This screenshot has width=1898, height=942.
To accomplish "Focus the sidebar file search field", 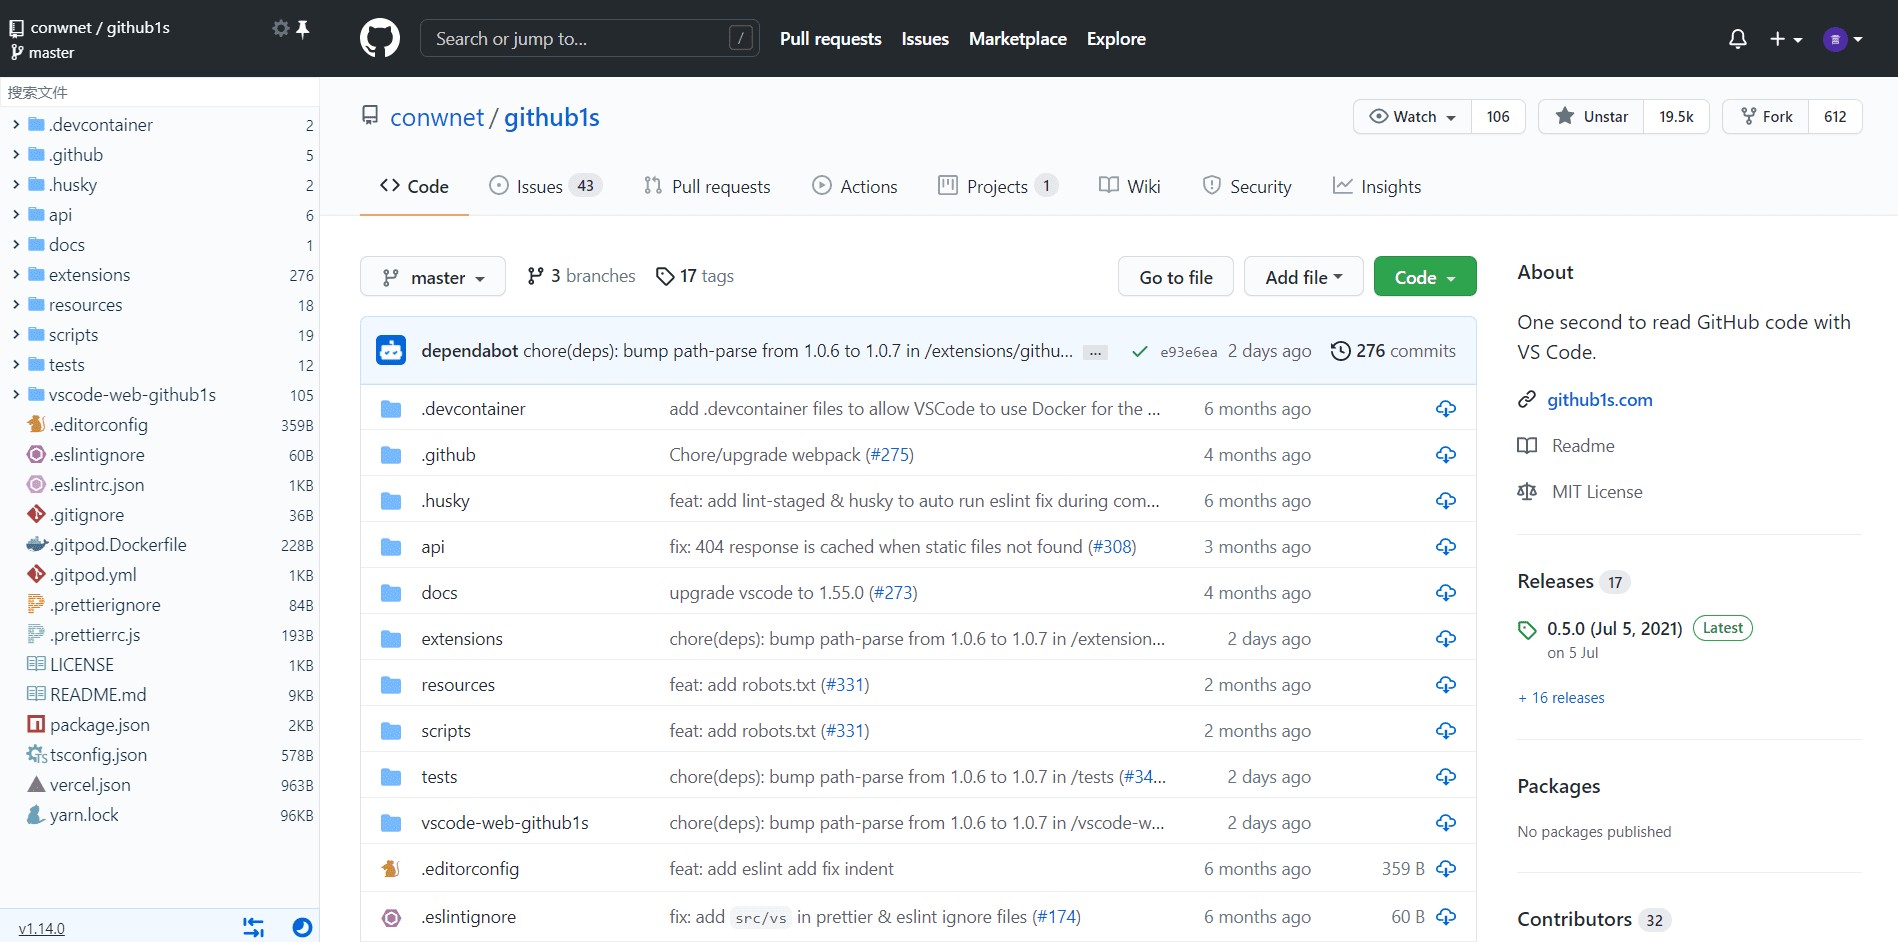I will coord(160,92).
